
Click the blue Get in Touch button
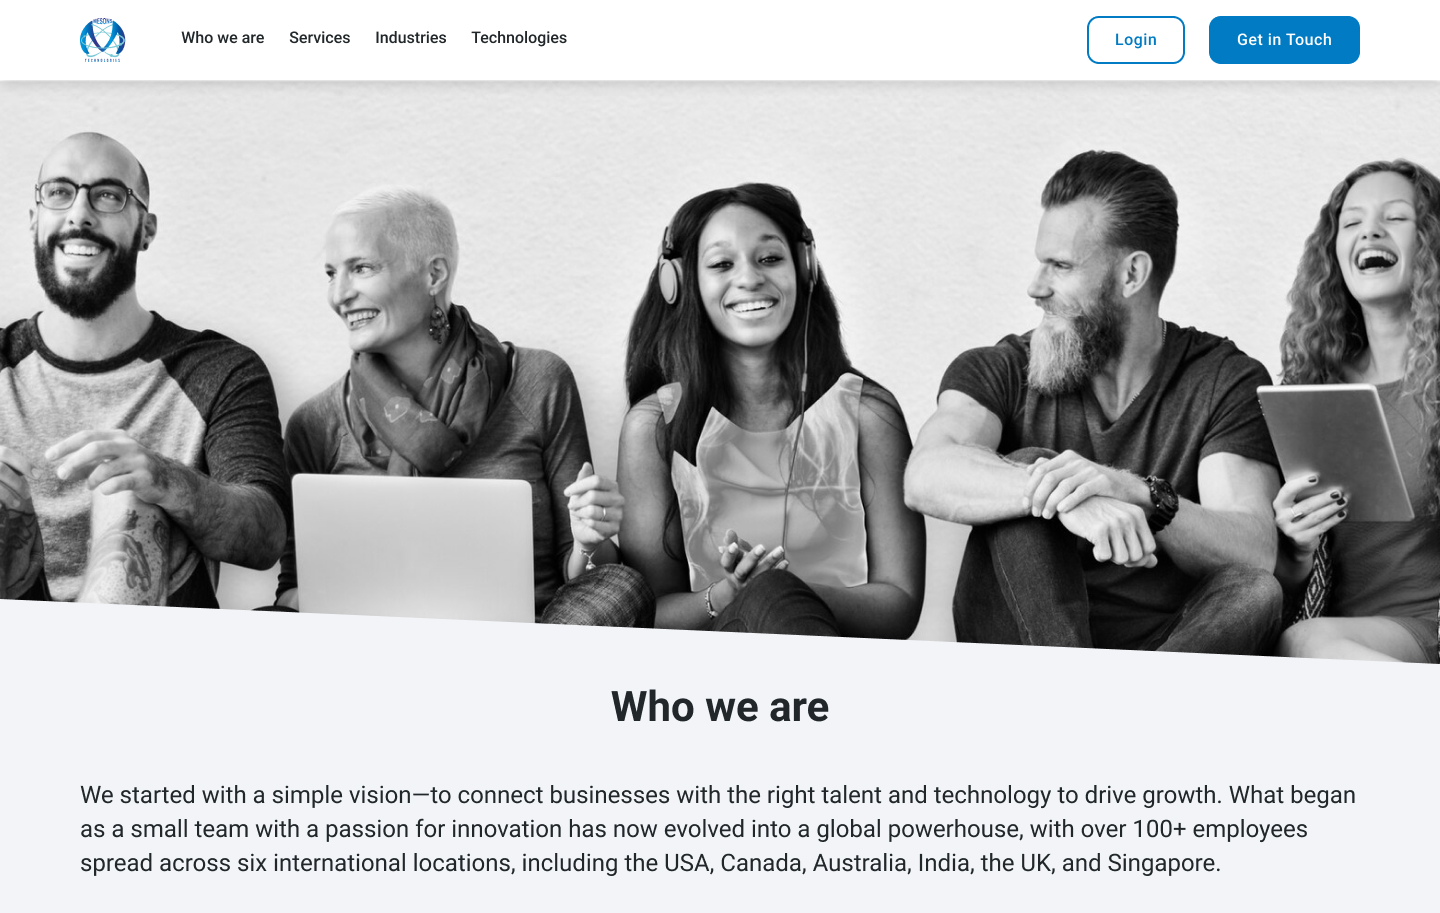coord(1284,40)
